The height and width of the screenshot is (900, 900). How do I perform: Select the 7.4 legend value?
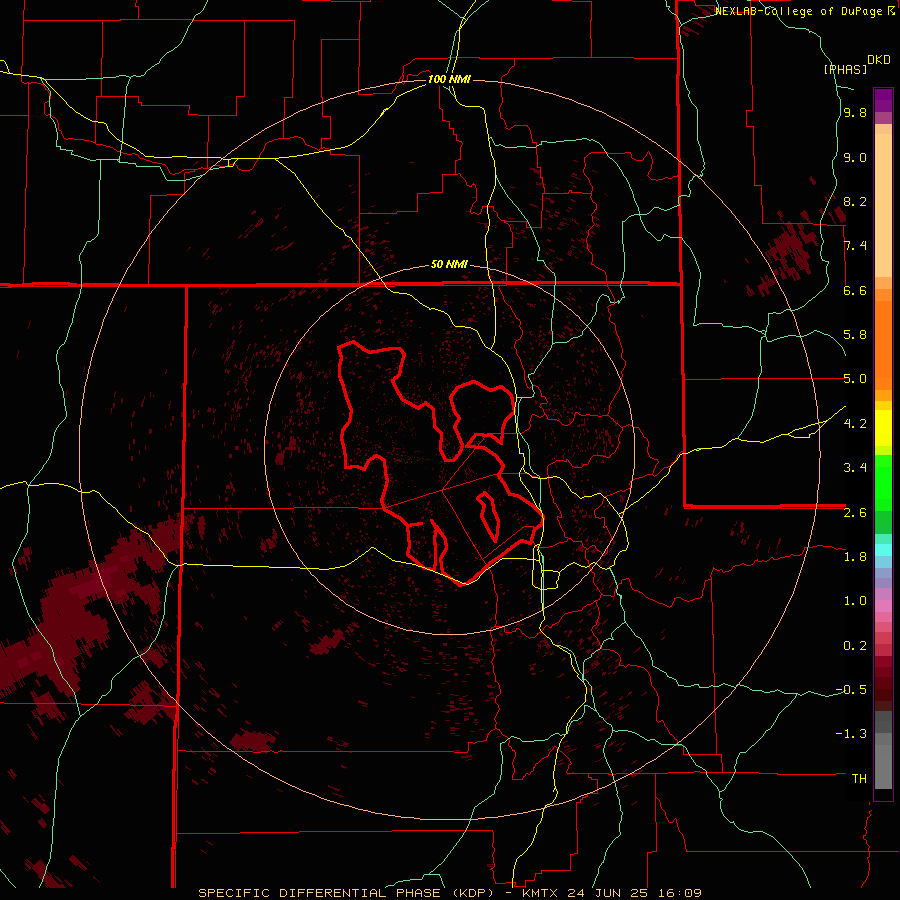[855, 246]
